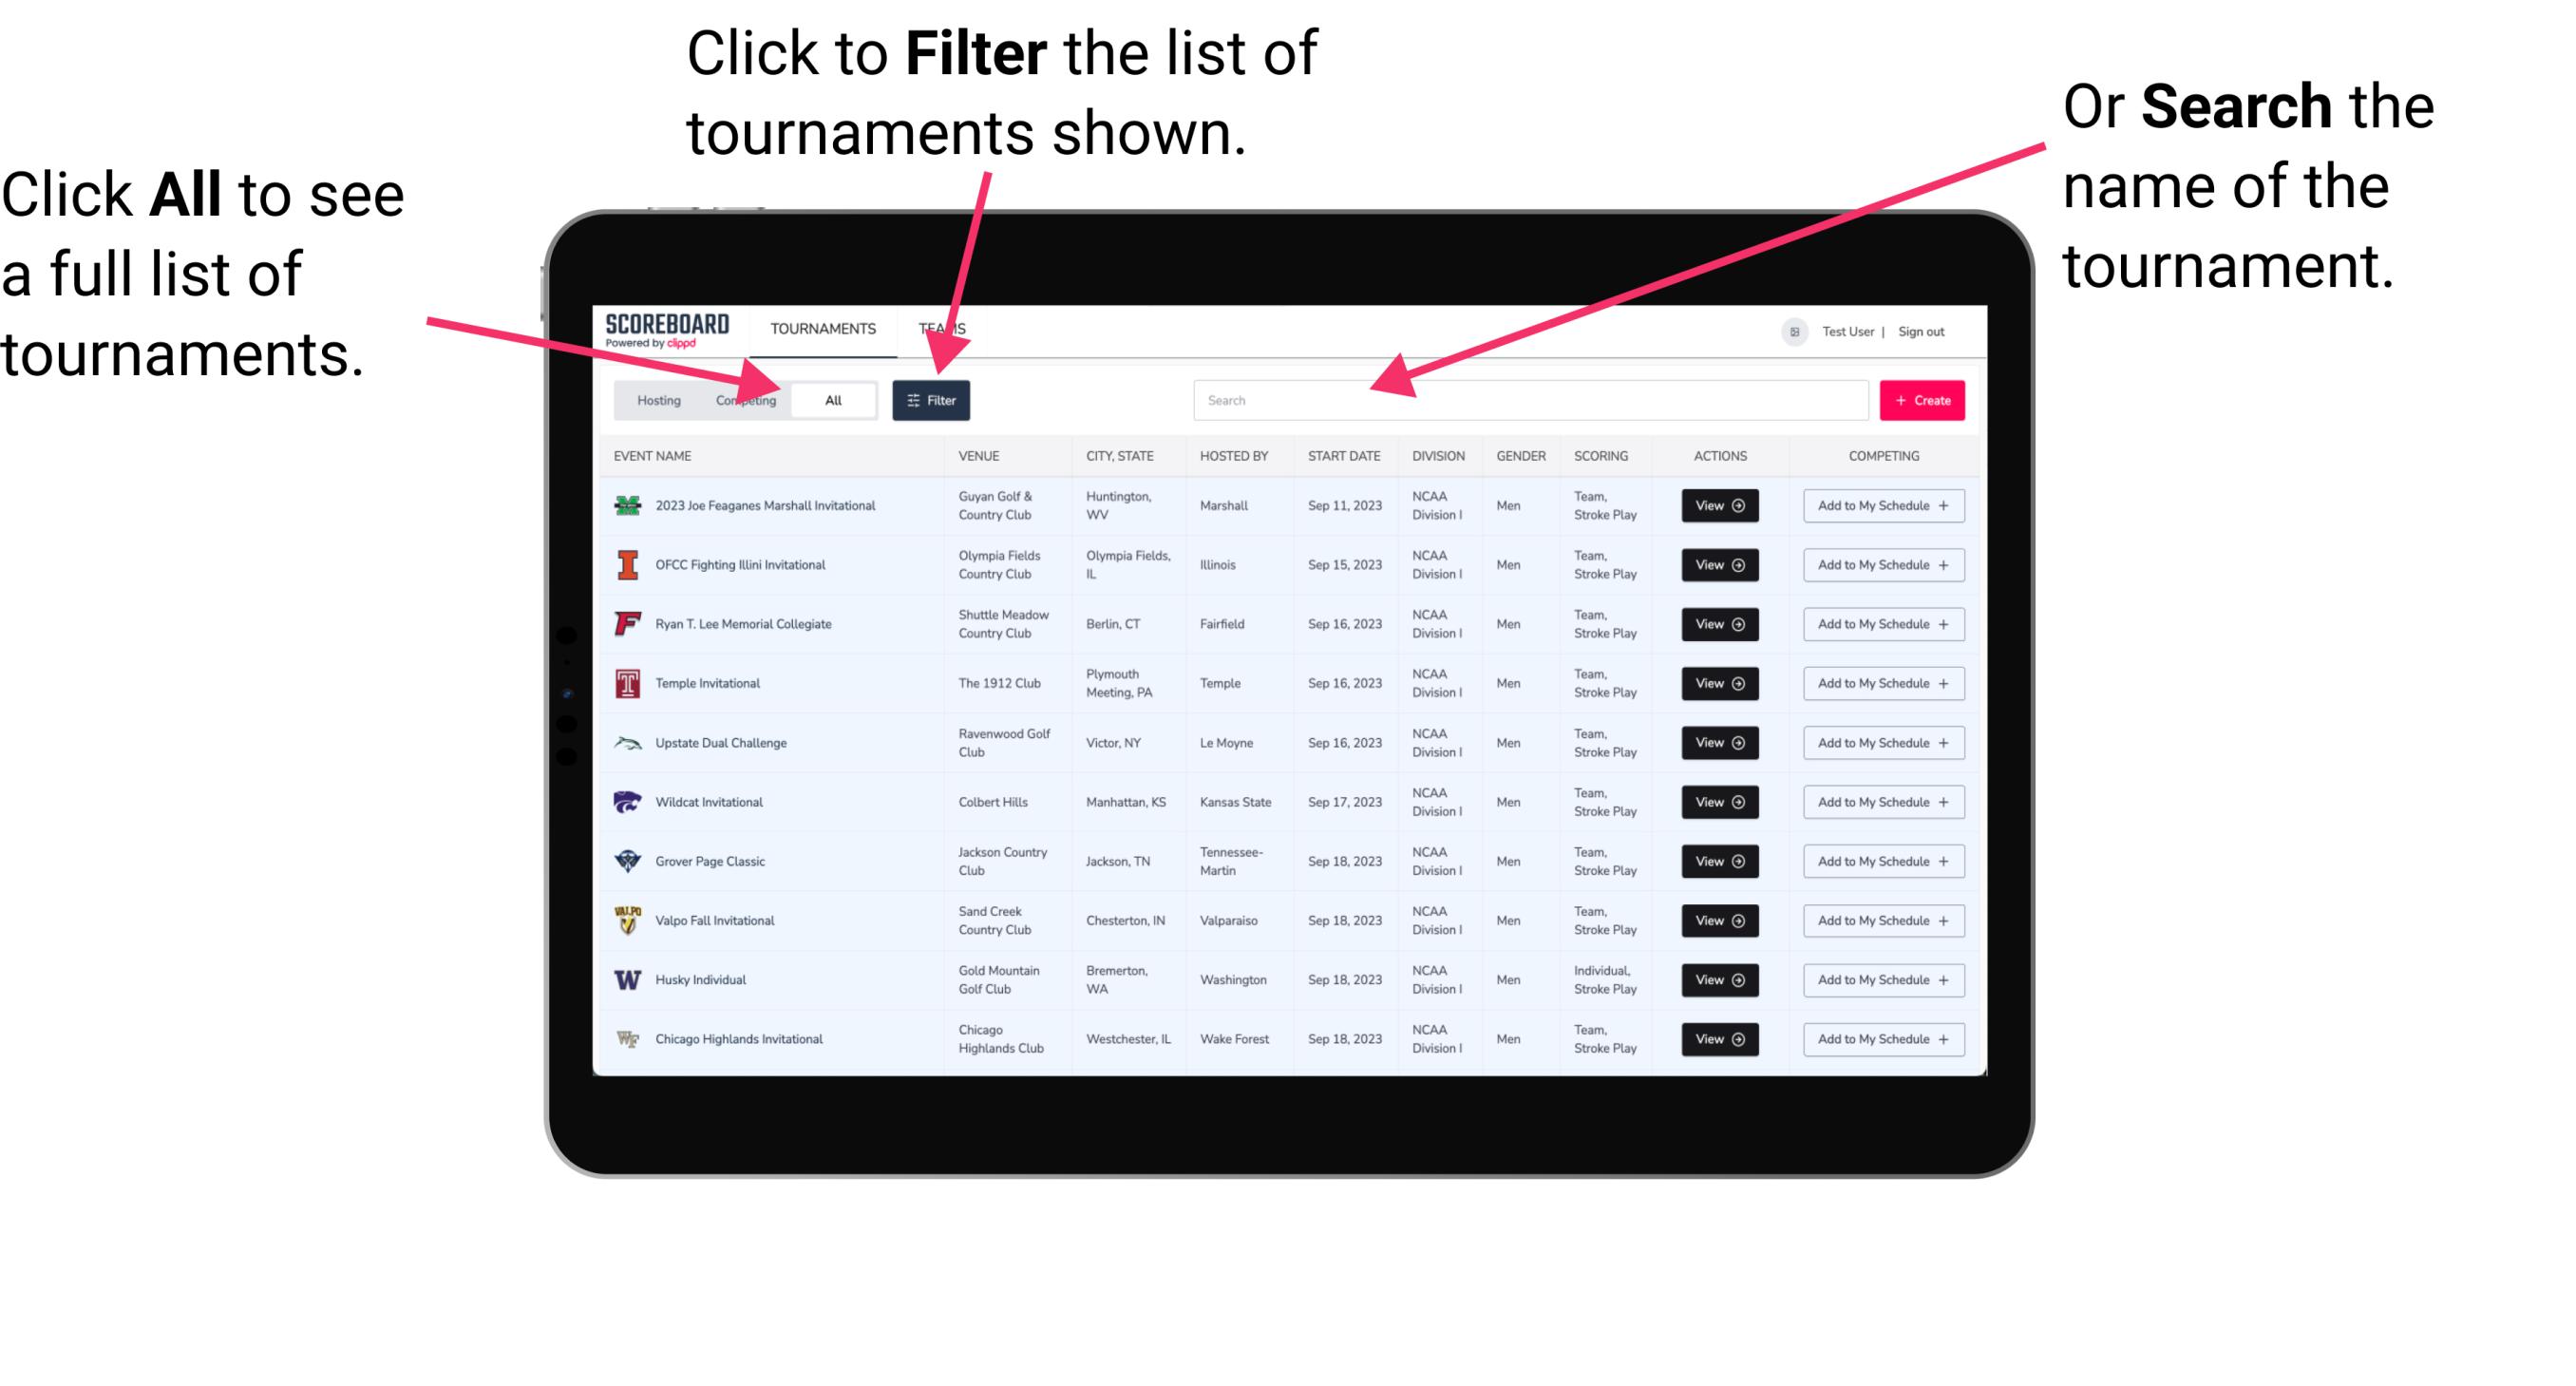
Task: Toggle the Competing filter tab
Action: tap(744, 399)
